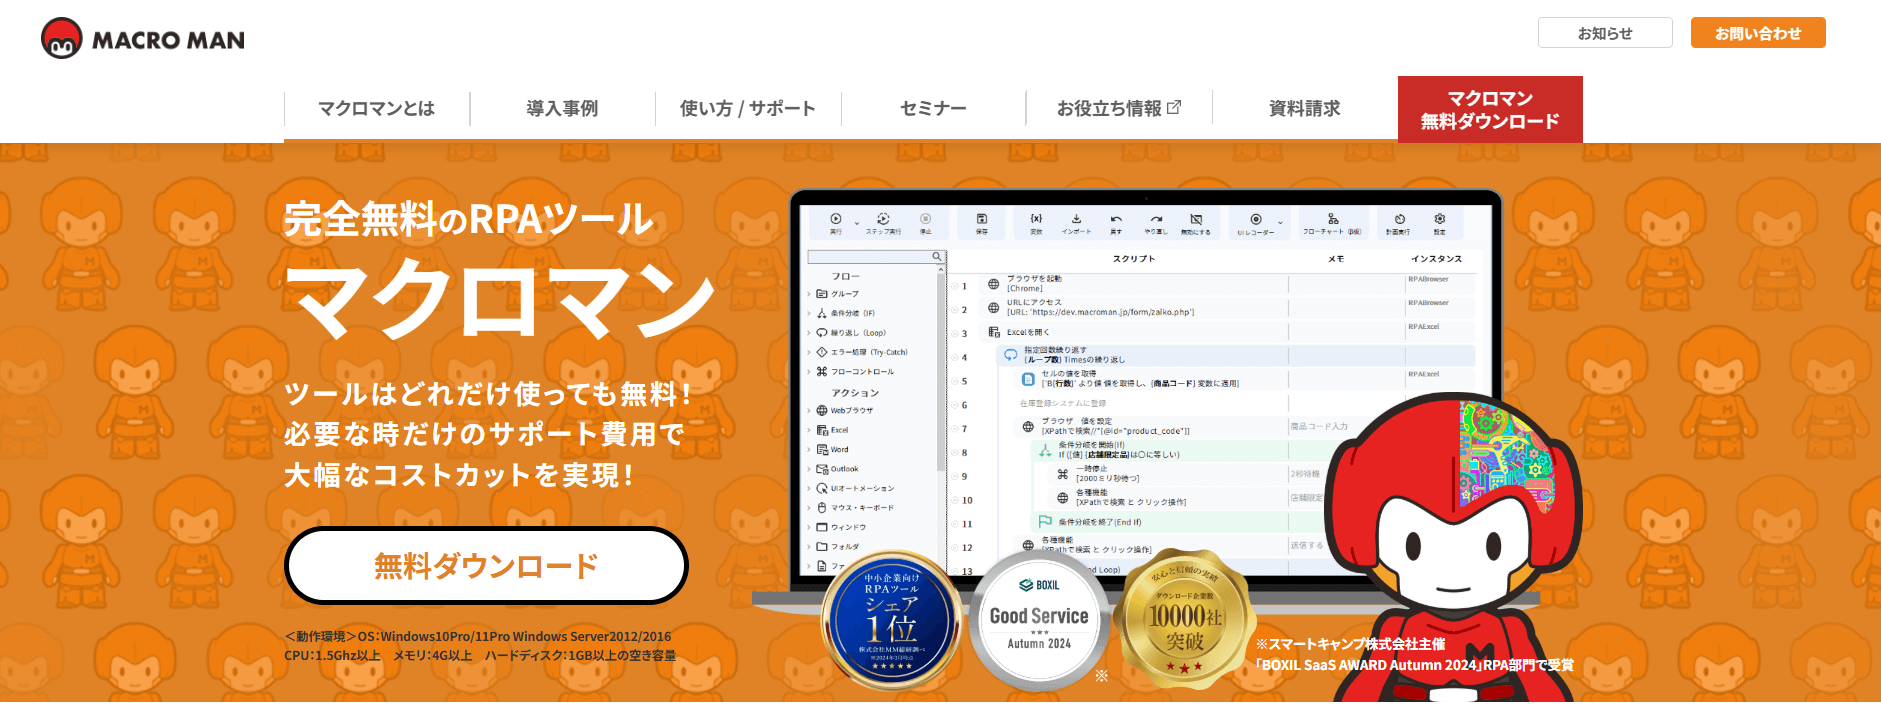Select the マウス・キーボード tree item
The height and width of the screenshot is (717, 1881).
click(853, 508)
